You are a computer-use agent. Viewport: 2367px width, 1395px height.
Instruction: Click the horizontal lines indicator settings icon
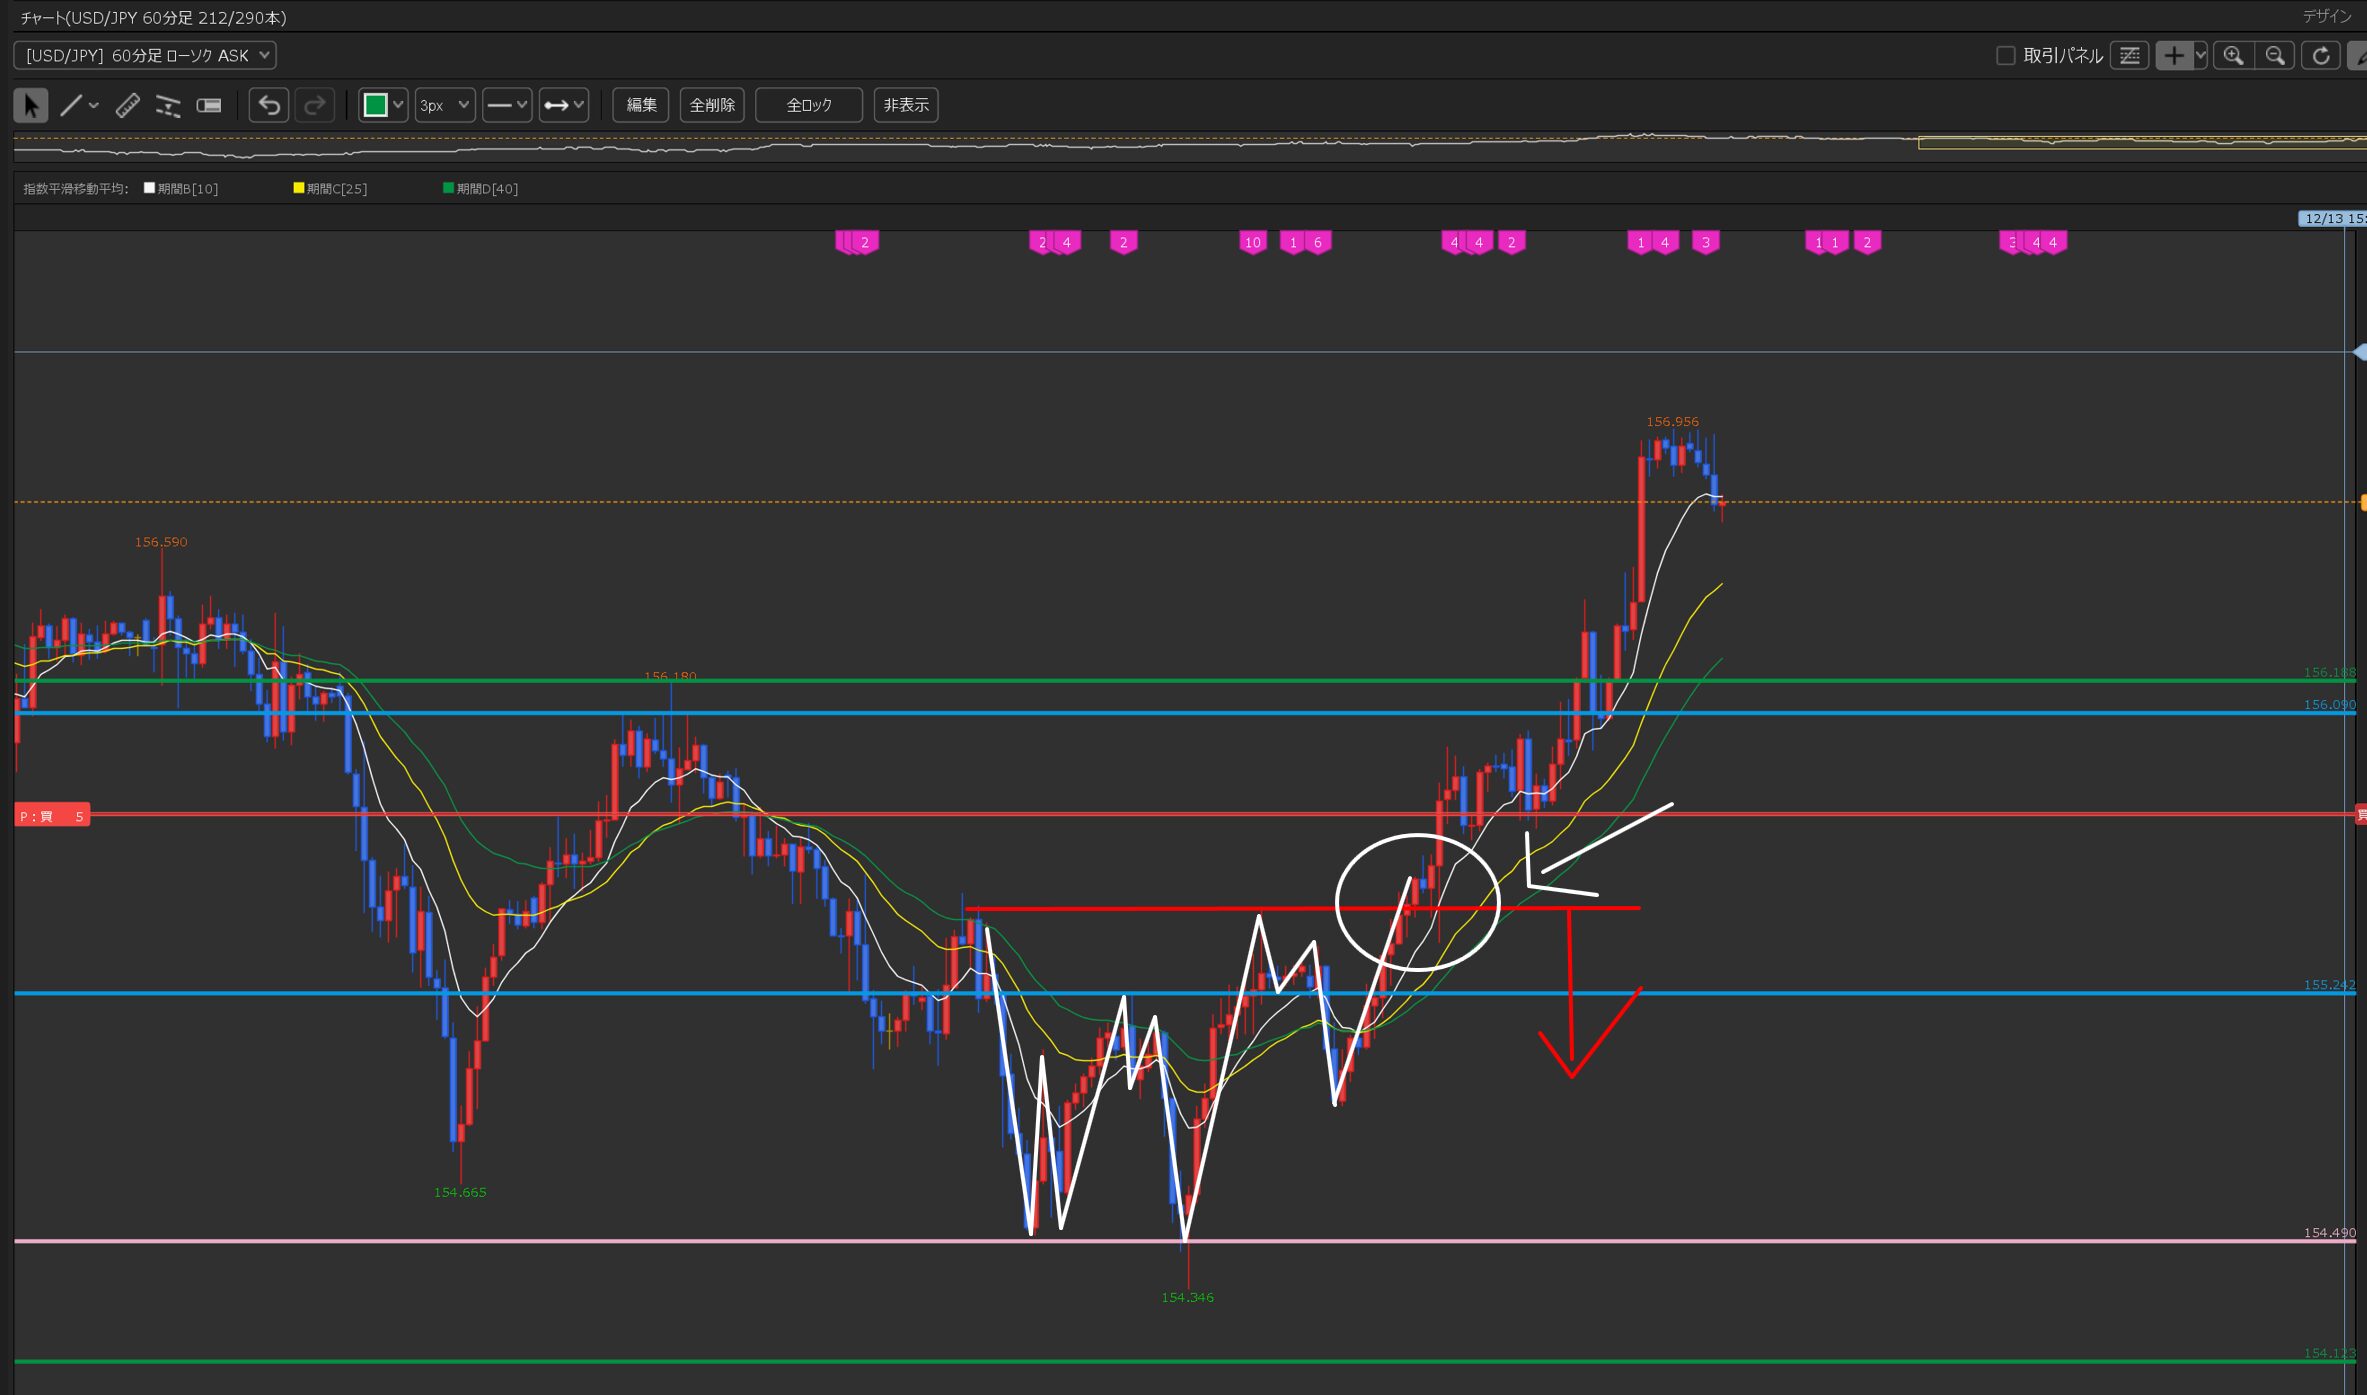2130,56
